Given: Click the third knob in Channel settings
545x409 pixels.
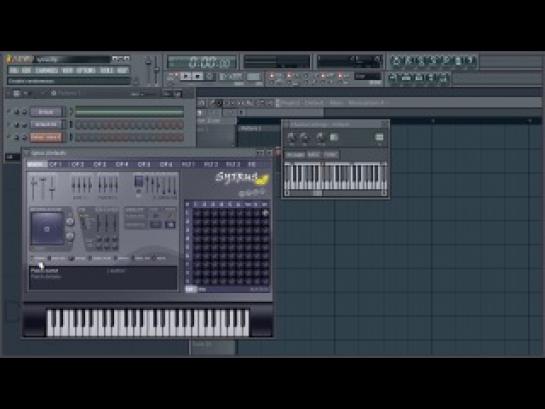Looking at the screenshot, I should [x=320, y=138].
